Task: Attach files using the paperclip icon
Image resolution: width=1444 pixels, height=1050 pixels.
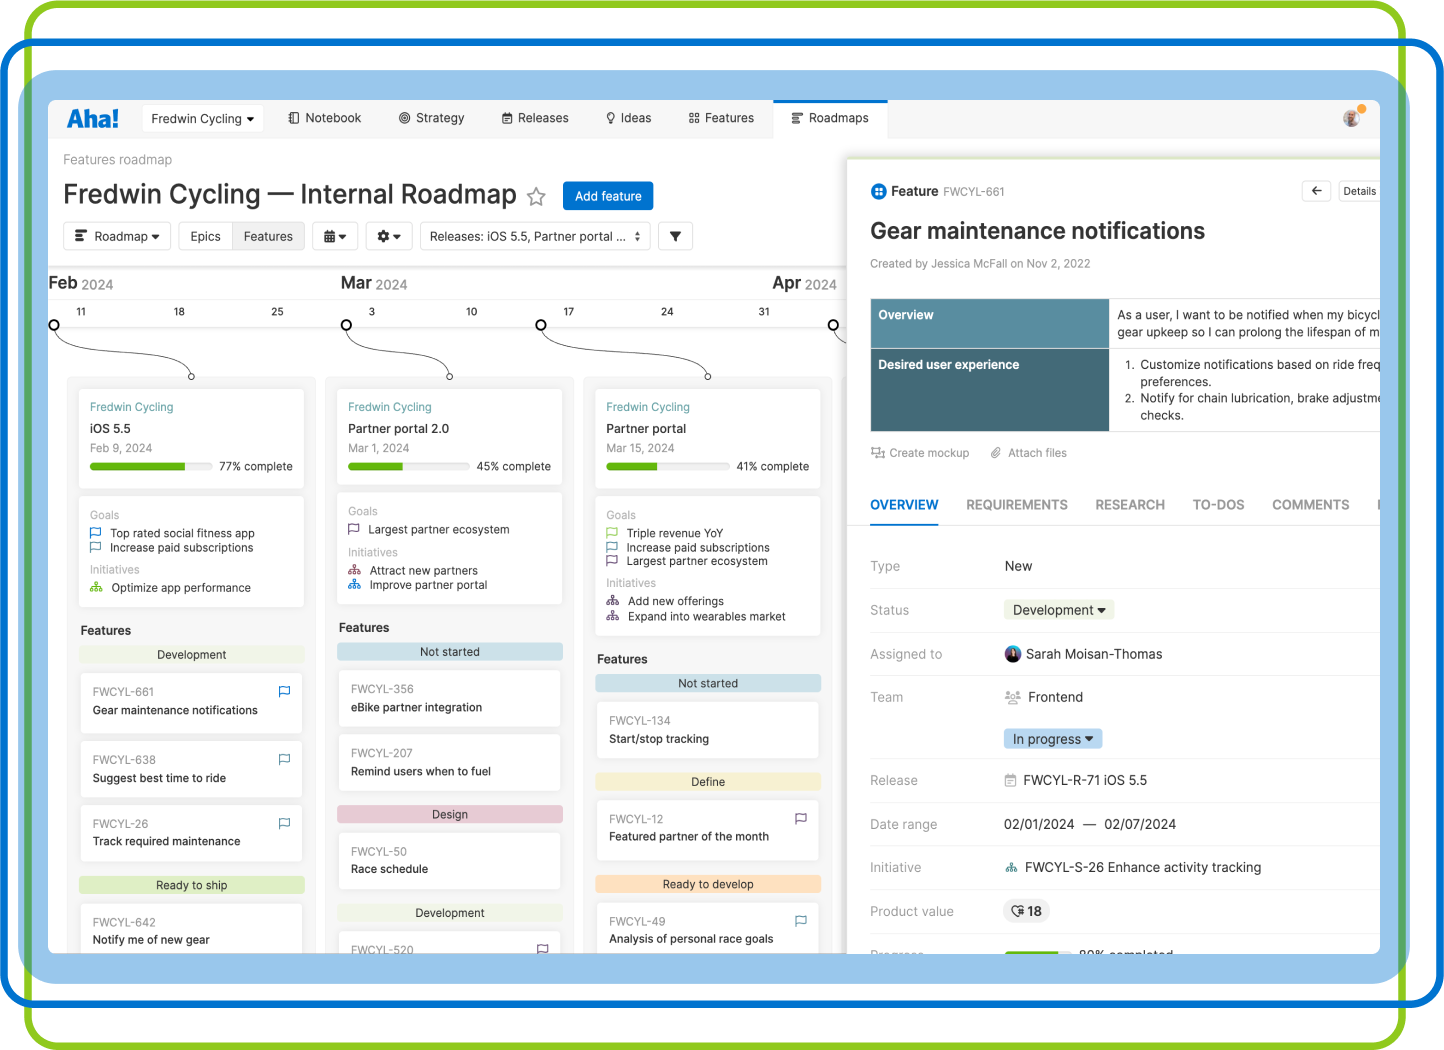Action: (x=997, y=453)
